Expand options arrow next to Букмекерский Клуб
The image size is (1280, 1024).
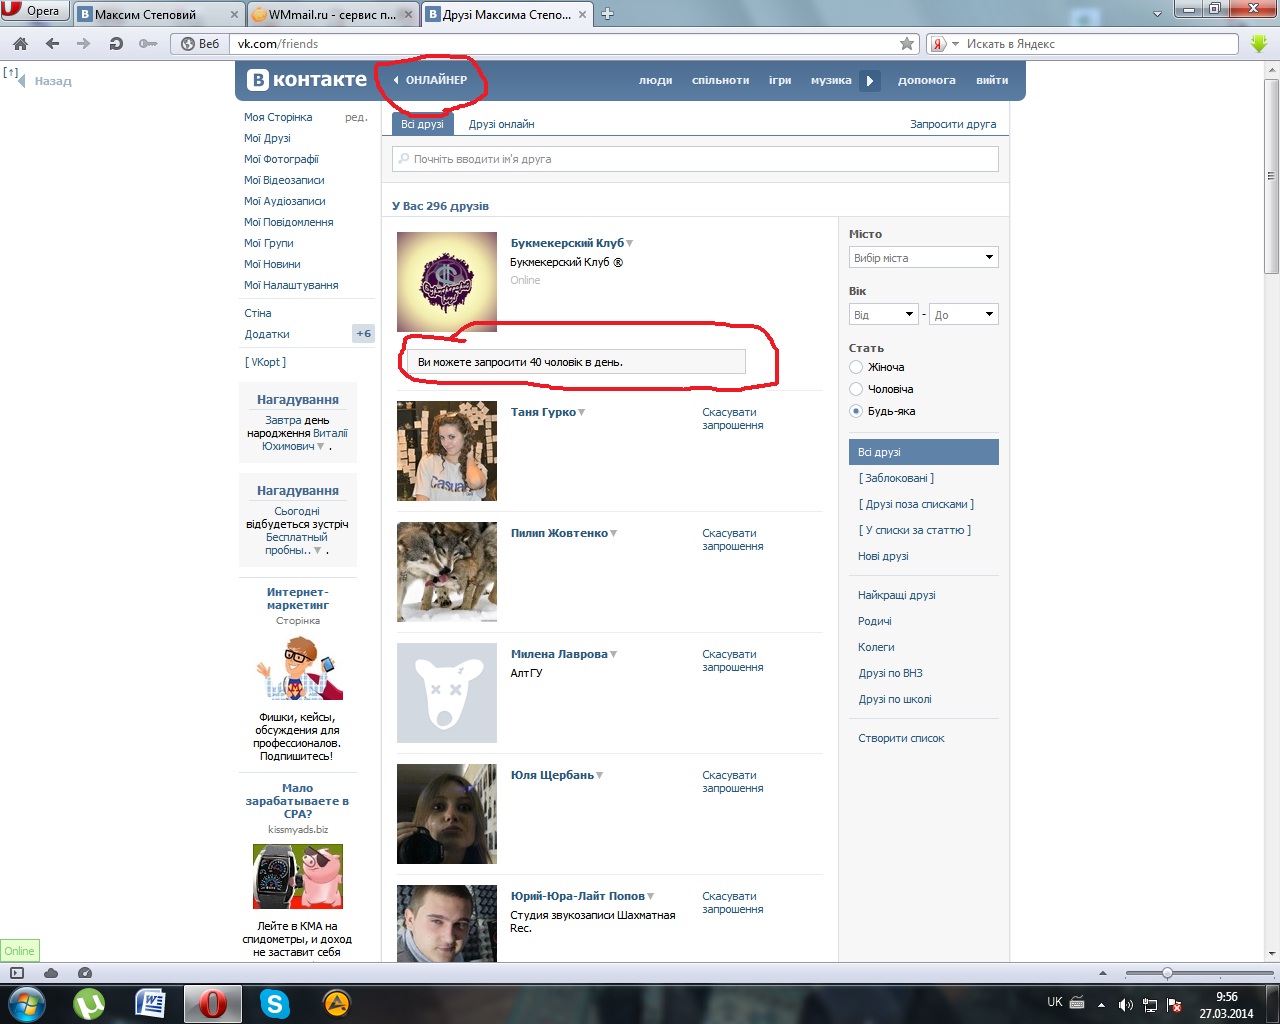click(x=630, y=243)
